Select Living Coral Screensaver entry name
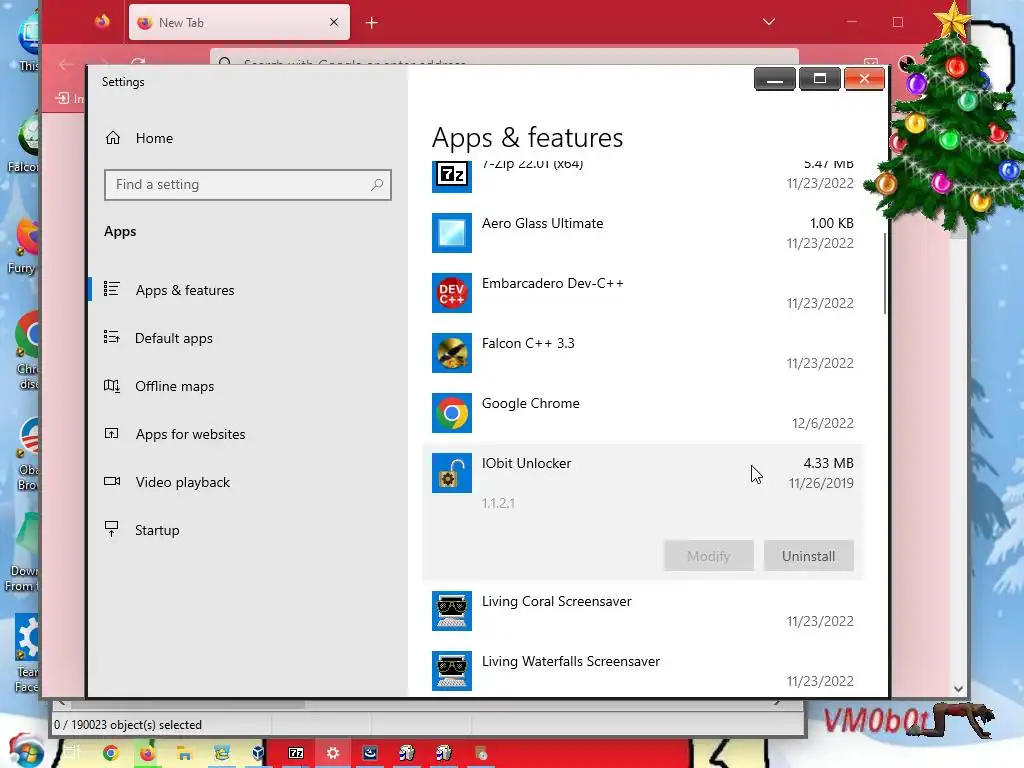1024x768 pixels. pos(556,601)
